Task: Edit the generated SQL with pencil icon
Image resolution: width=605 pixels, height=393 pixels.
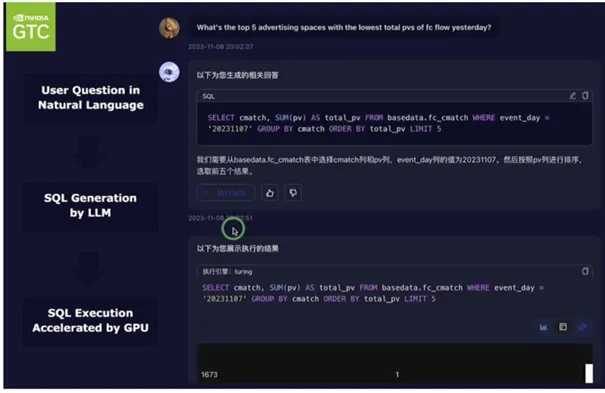Action: click(x=573, y=96)
